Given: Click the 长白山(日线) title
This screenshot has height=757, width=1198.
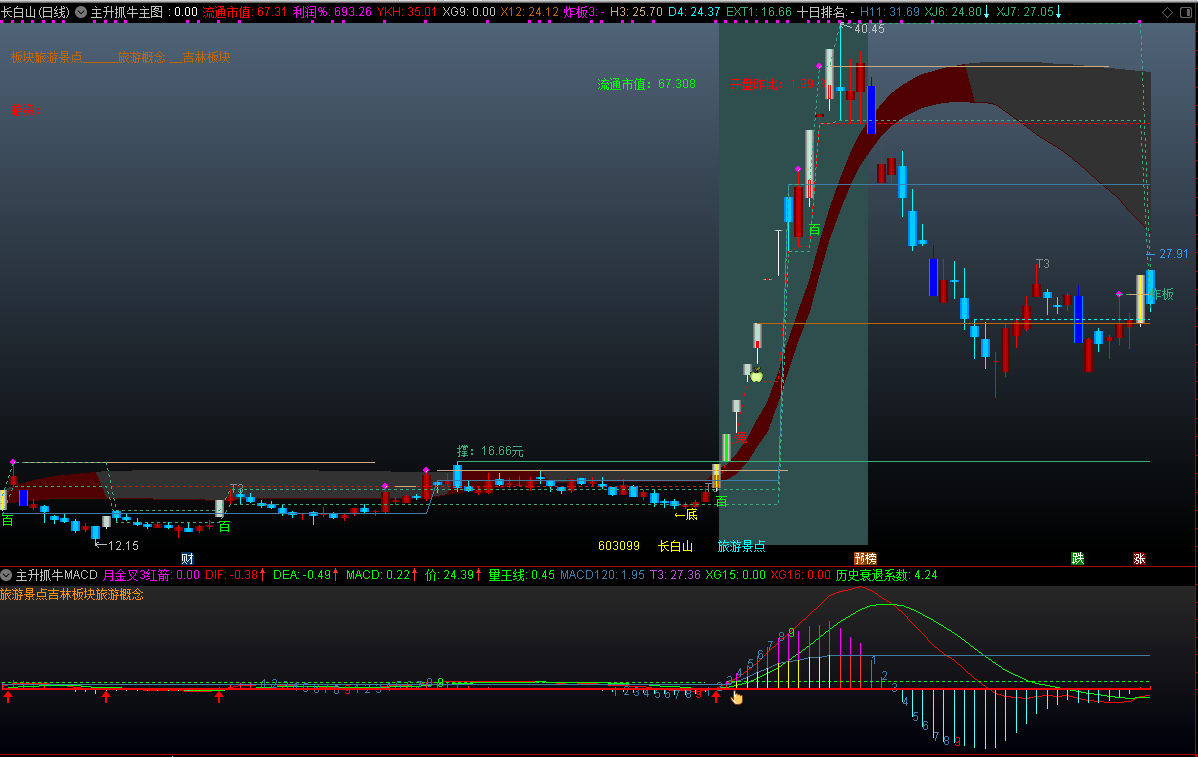Looking at the screenshot, I should [x=35, y=12].
